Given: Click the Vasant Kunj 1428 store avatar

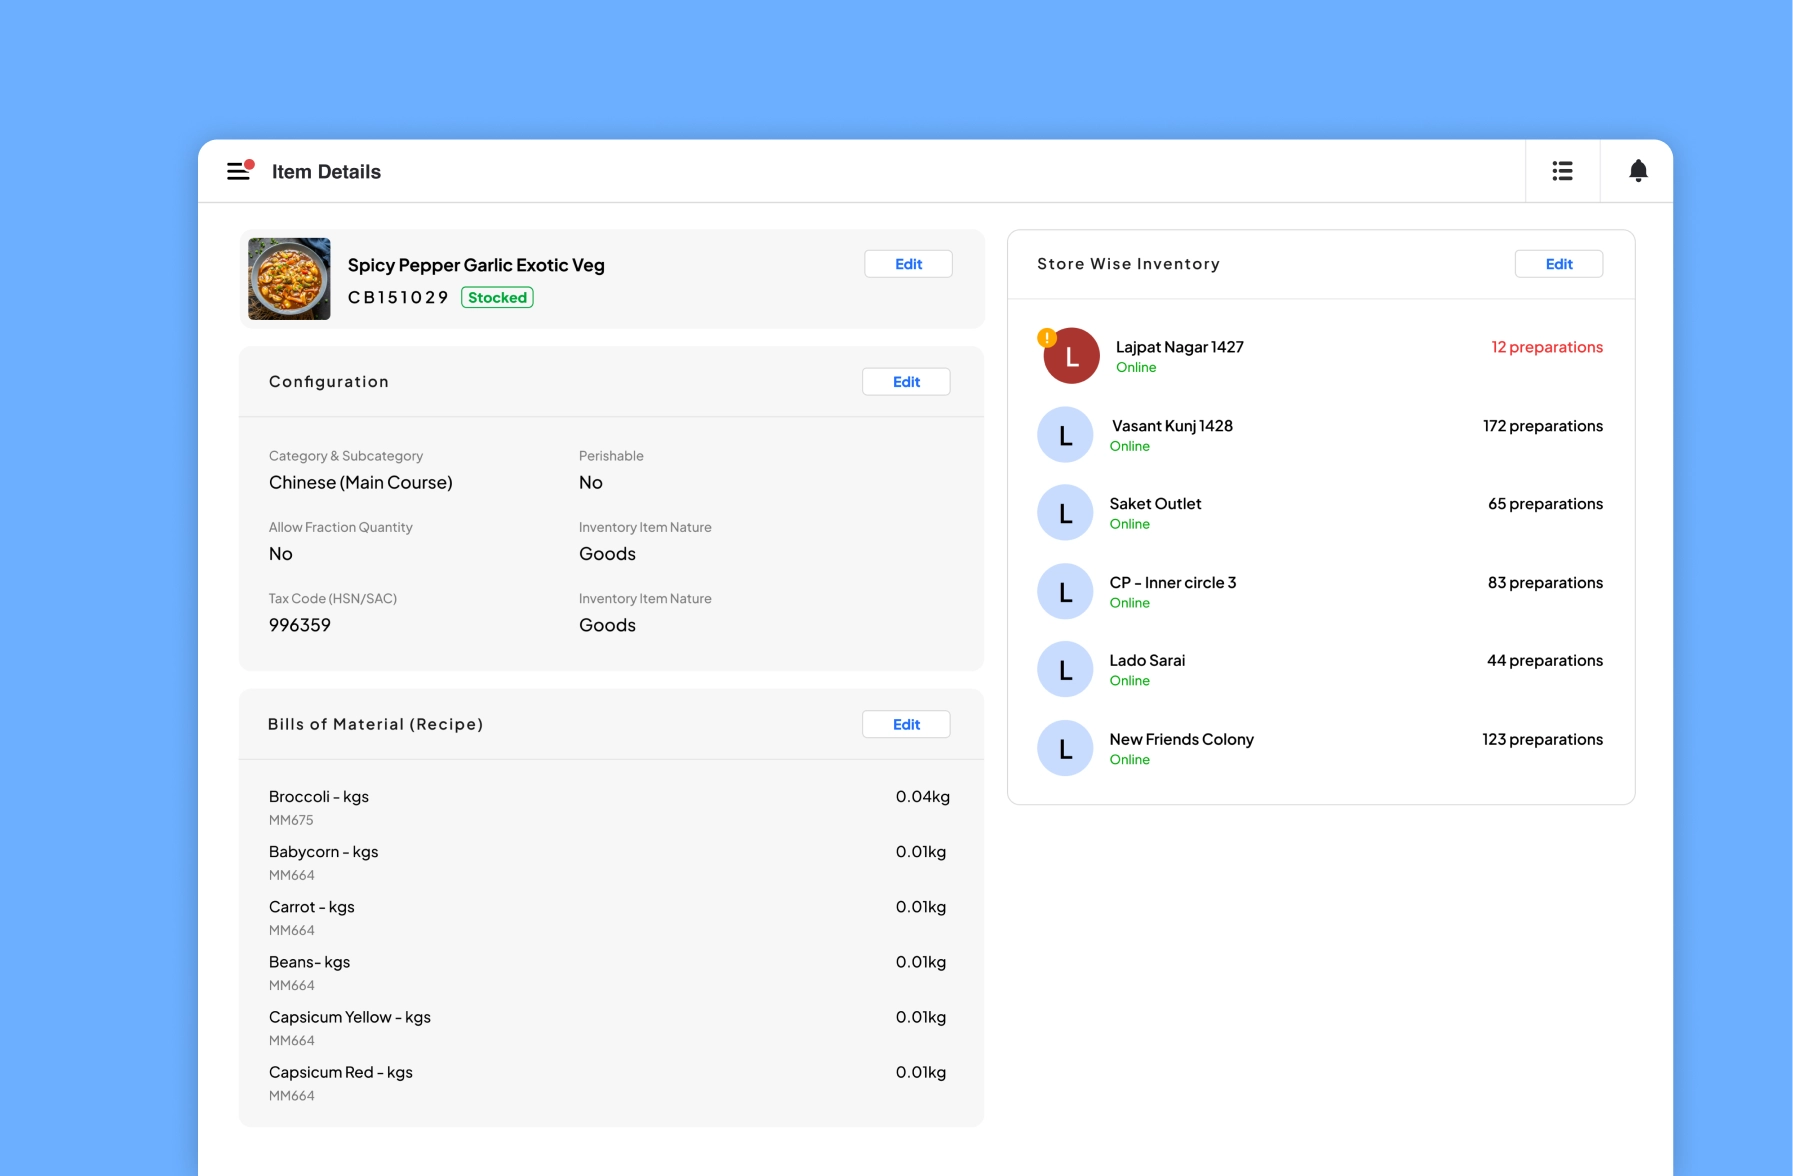Looking at the screenshot, I should tap(1065, 435).
